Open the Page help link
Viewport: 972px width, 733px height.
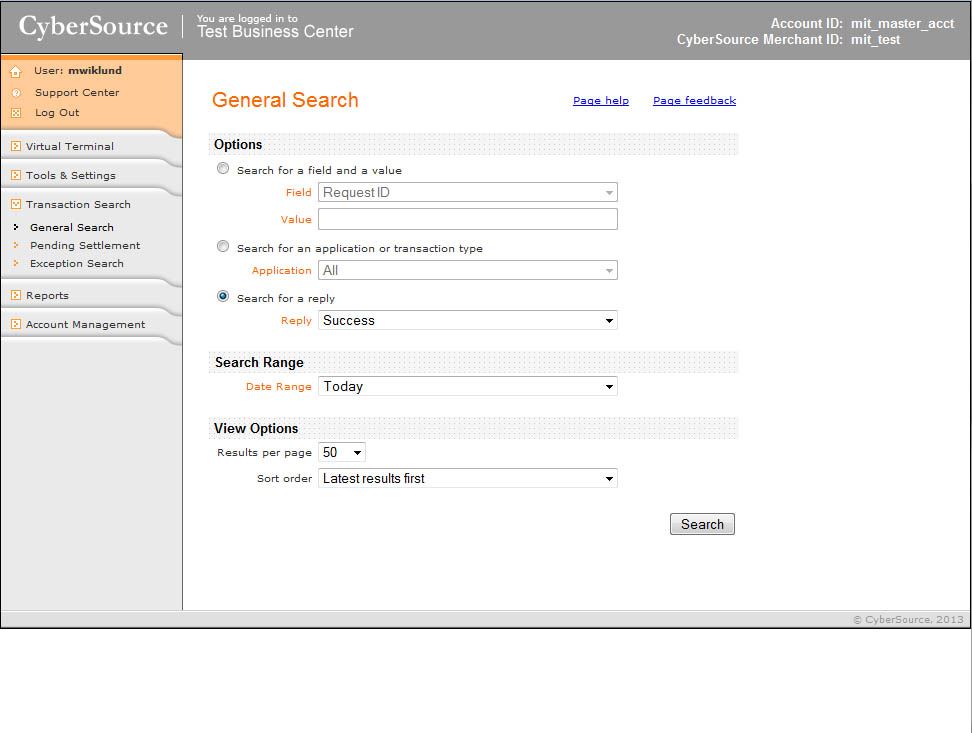[x=600, y=101]
